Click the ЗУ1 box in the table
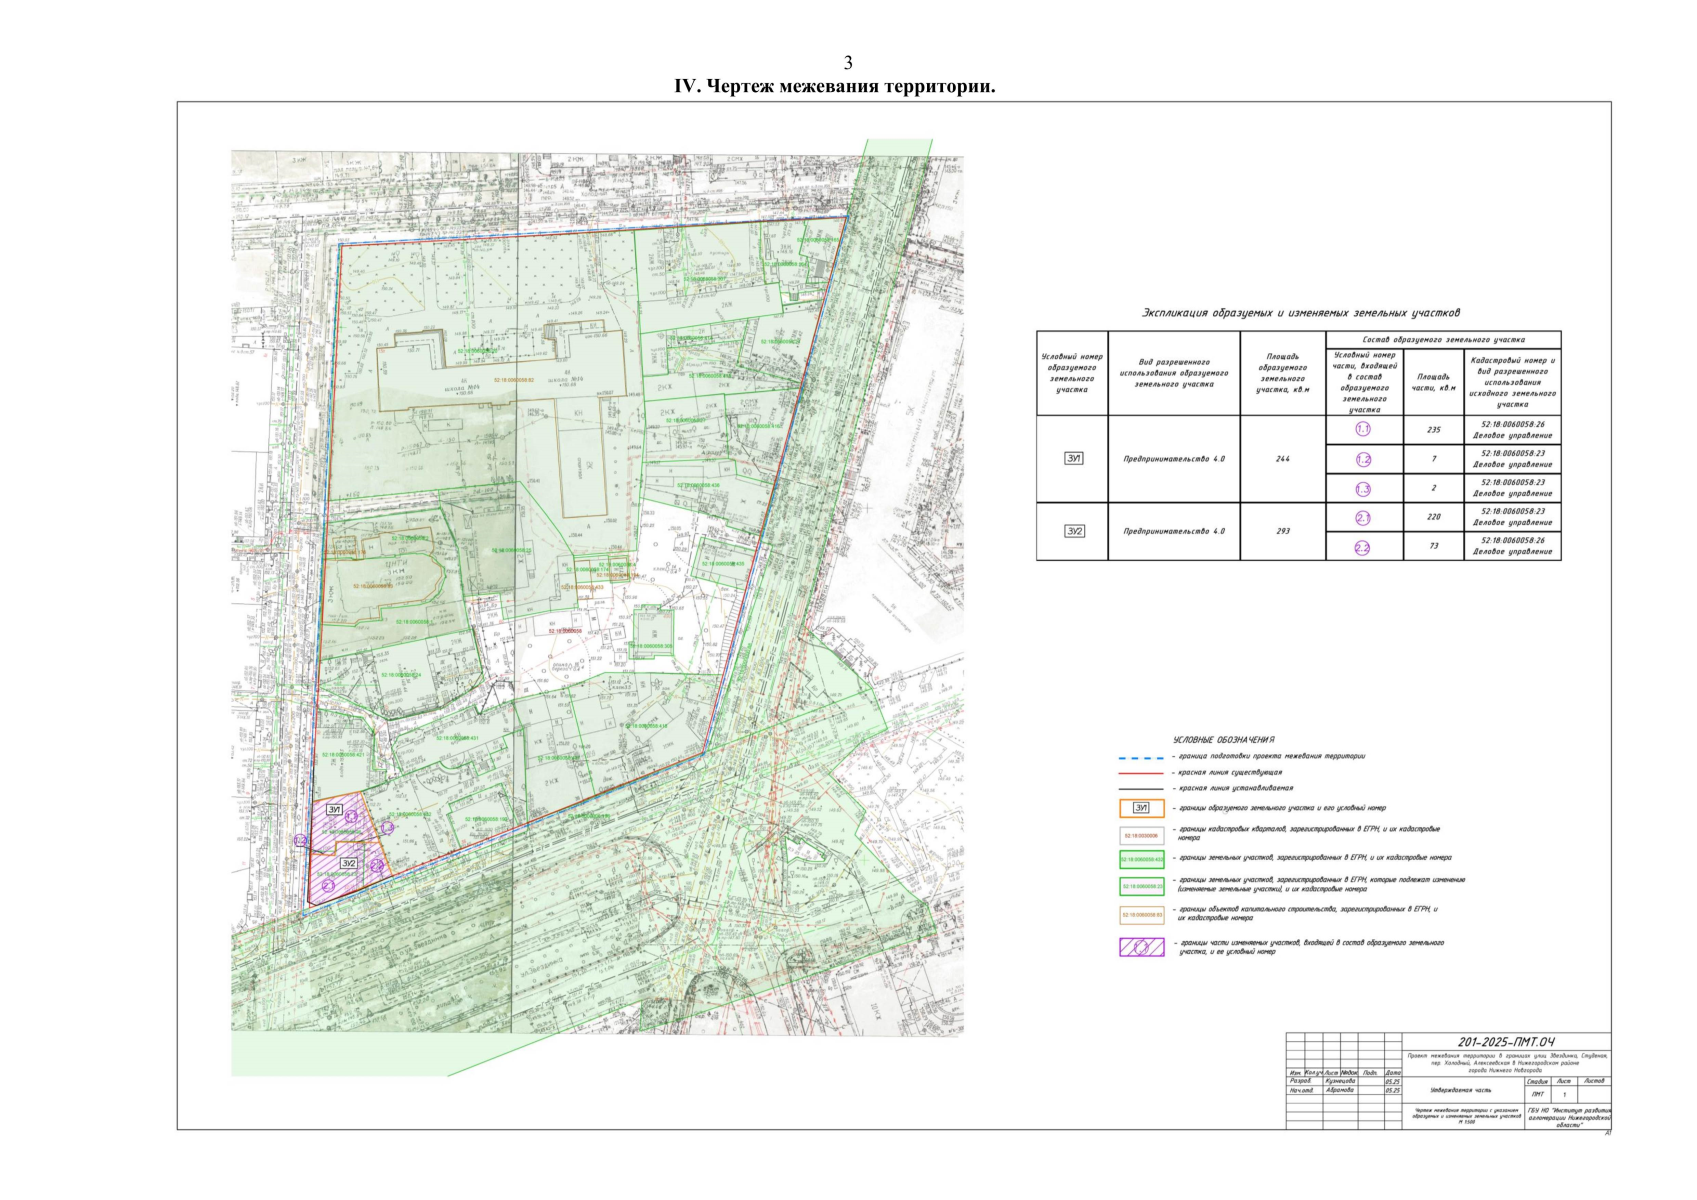 pos(1073,458)
